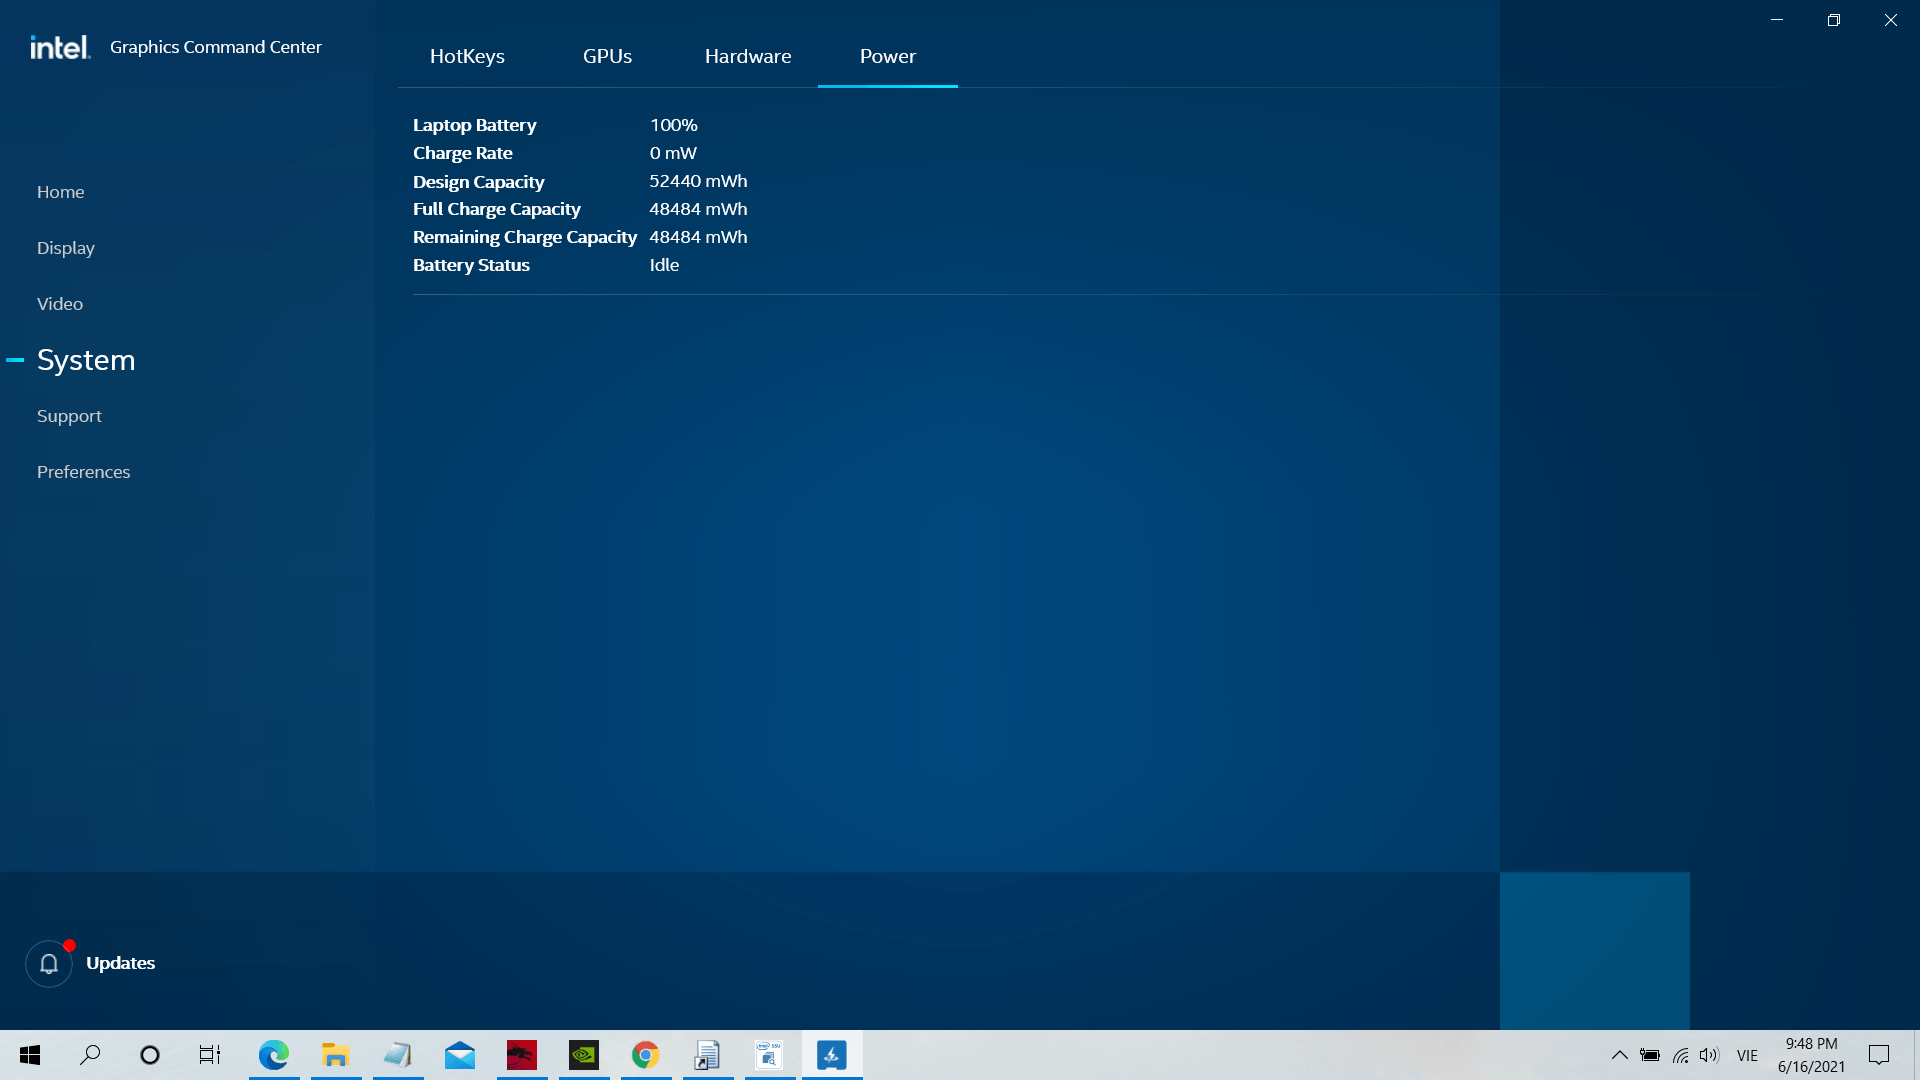The width and height of the screenshot is (1920, 1080).
Task: Open the volume tray icon
Action: pos(1709,1055)
